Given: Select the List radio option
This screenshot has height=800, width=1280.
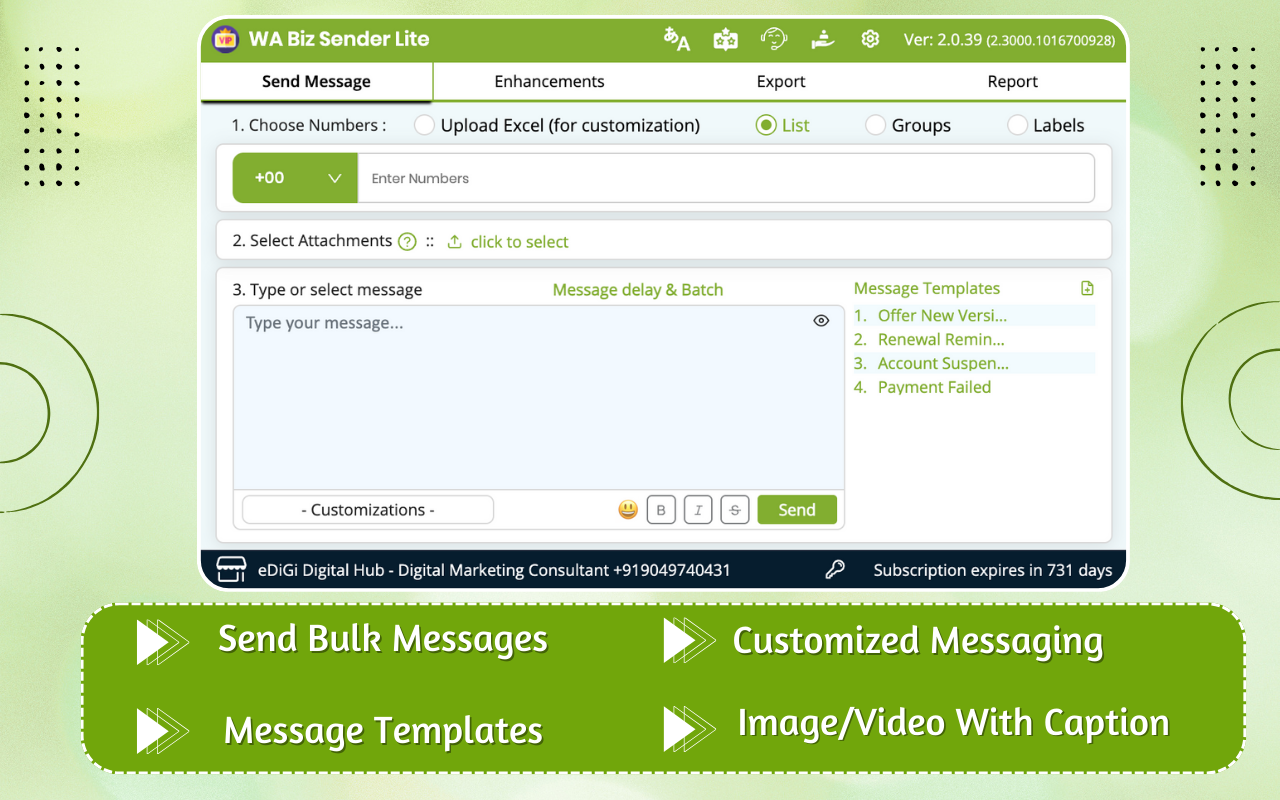Looking at the screenshot, I should tap(764, 125).
